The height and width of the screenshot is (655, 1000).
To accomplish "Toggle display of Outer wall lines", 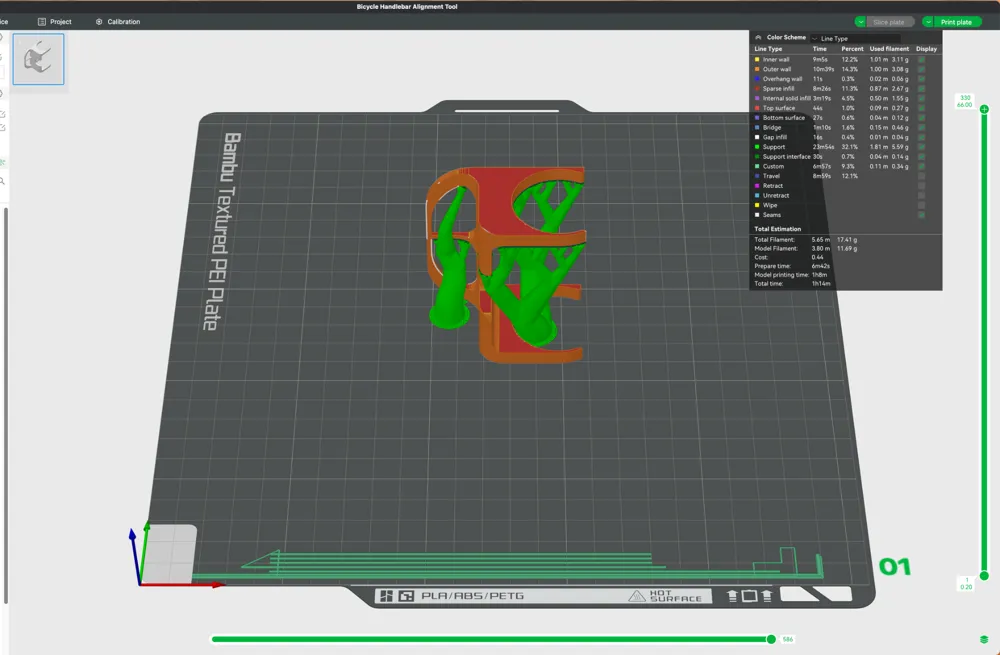I will [922, 69].
